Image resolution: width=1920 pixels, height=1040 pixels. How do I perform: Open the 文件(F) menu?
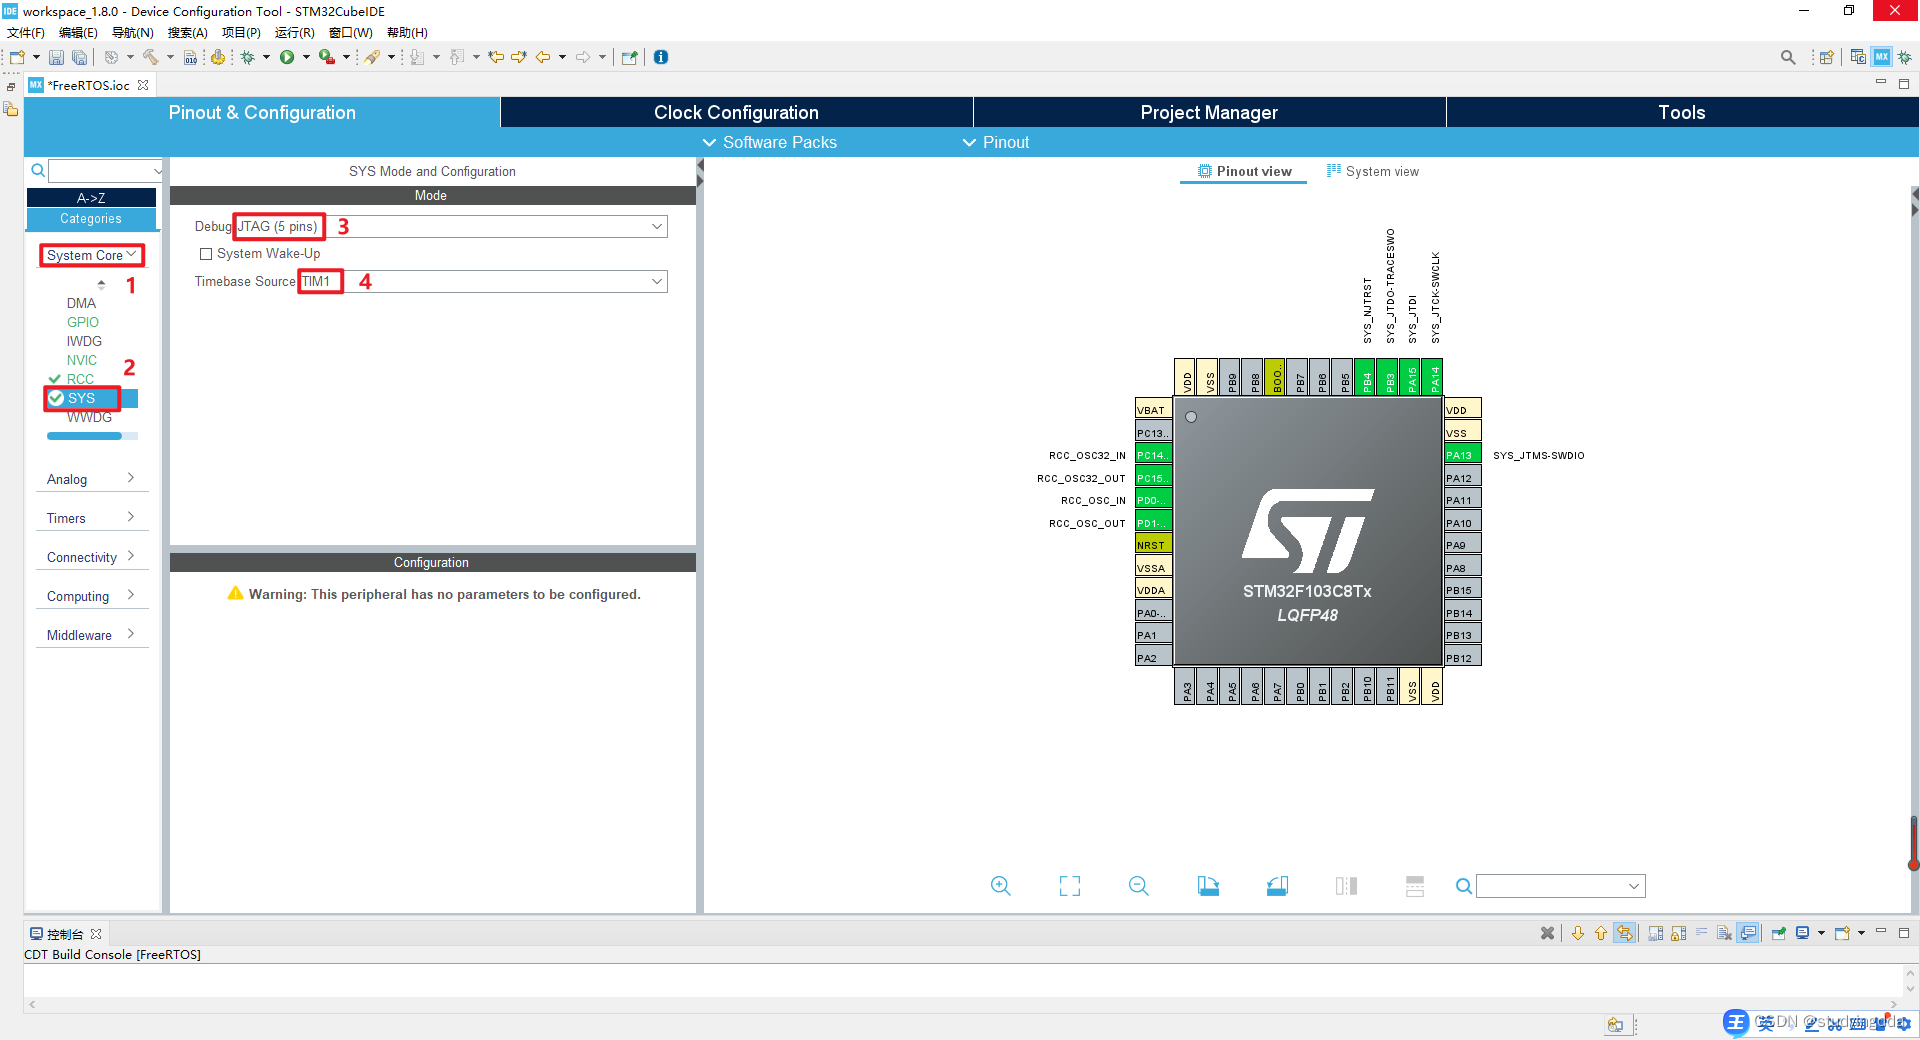(x=26, y=33)
